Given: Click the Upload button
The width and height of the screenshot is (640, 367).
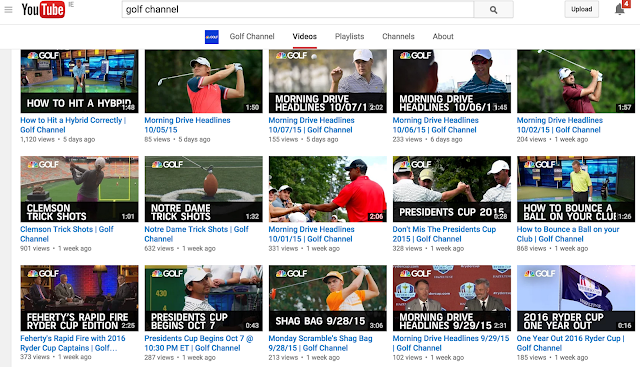Looking at the screenshot, I should (x=582, y=9).
